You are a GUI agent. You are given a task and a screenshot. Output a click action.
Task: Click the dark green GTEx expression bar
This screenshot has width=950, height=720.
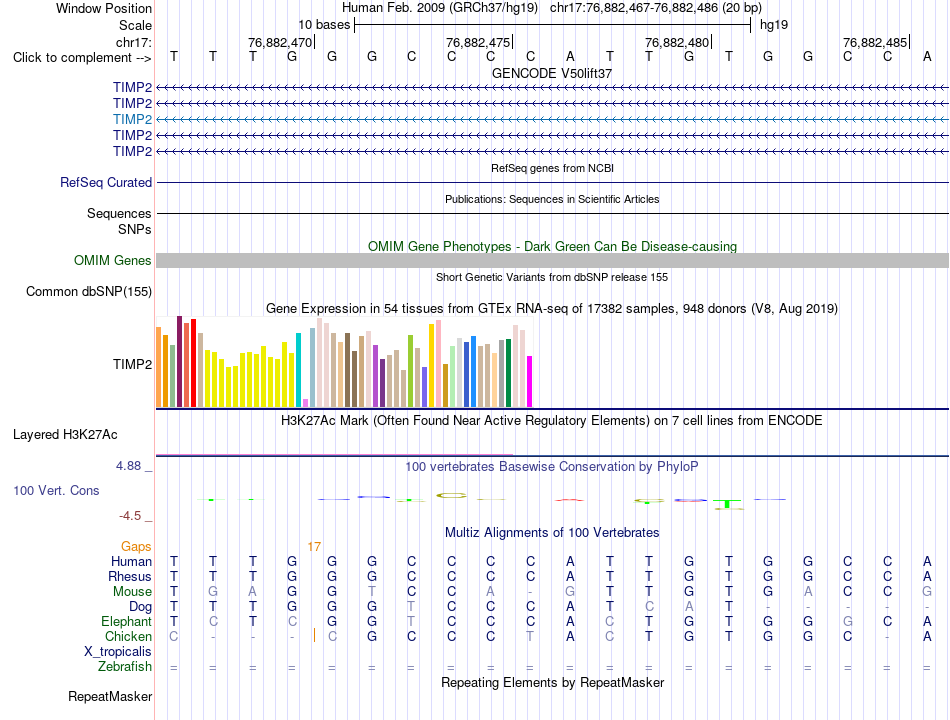pyautogui.click(x=508, y=373)
